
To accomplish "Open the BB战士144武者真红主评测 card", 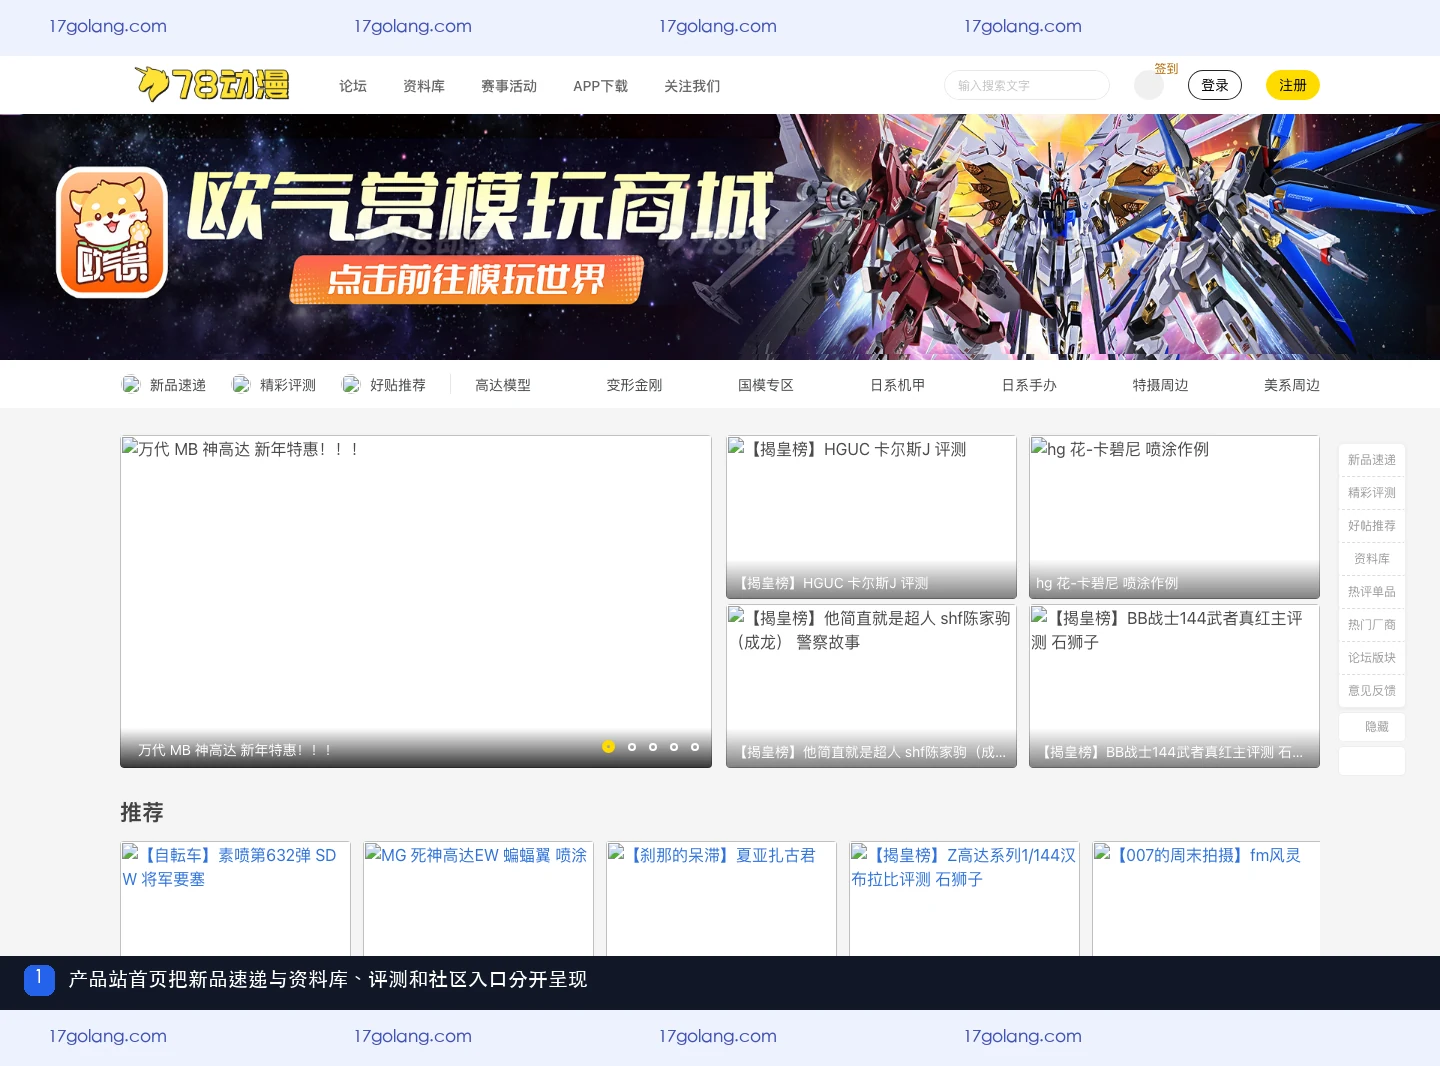I will pyautogui.click(x=1174, y=686).
